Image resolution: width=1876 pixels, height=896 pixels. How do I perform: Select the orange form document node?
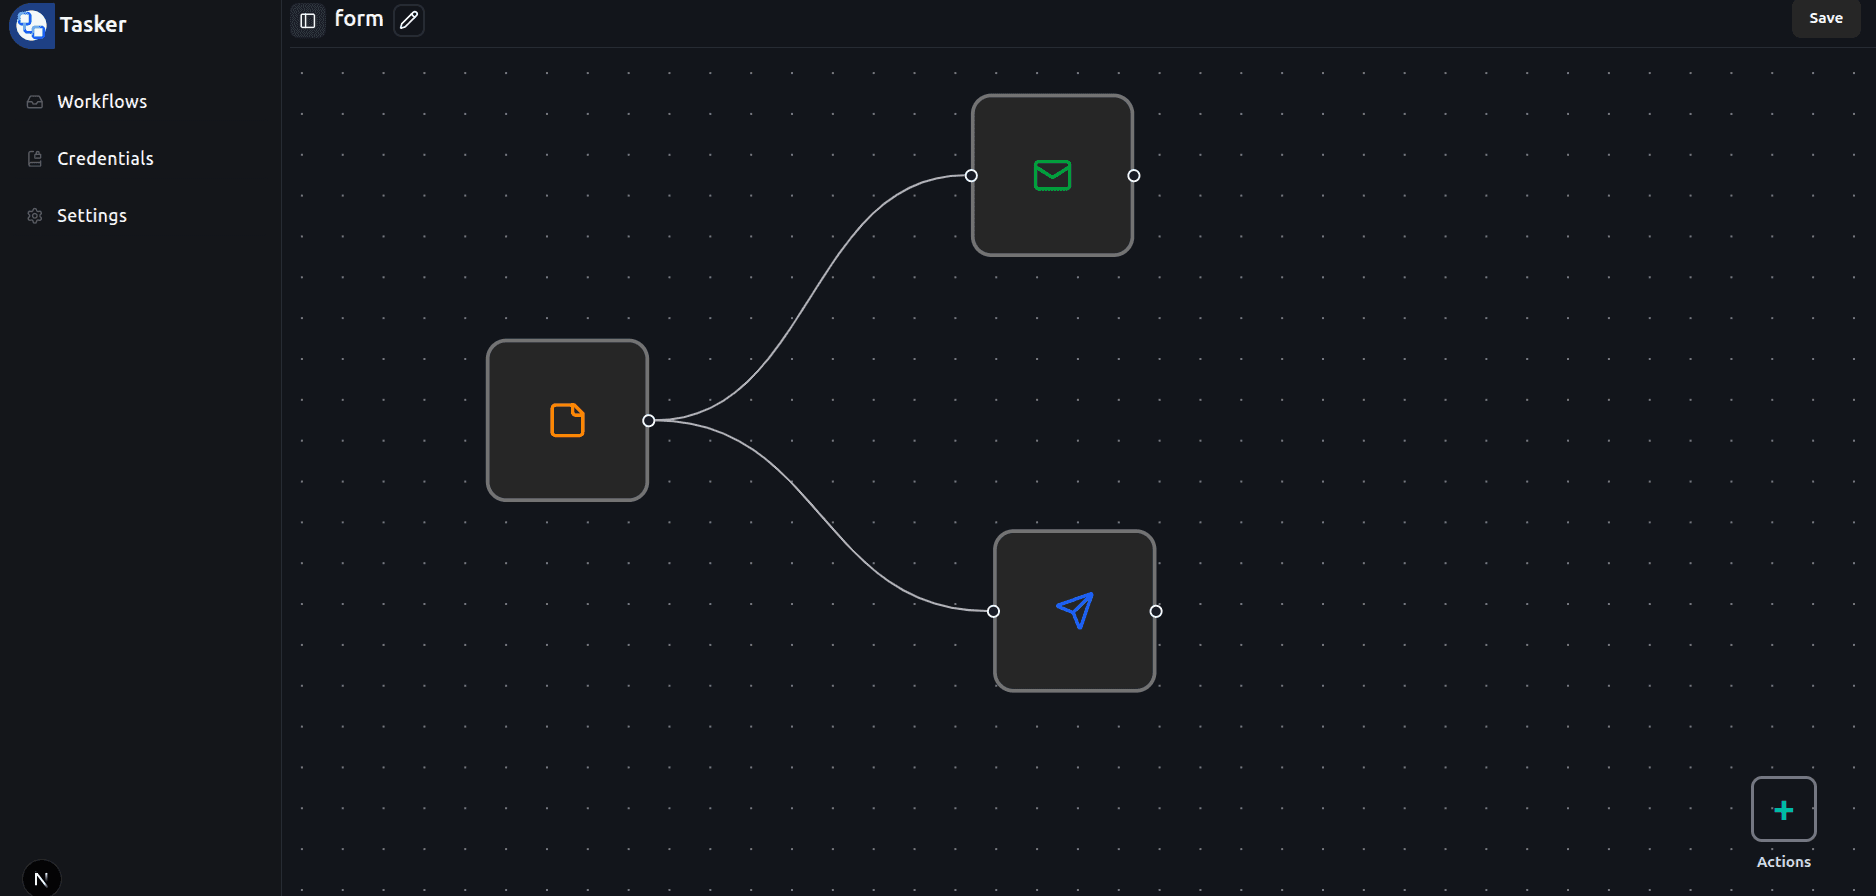[567, 421]
